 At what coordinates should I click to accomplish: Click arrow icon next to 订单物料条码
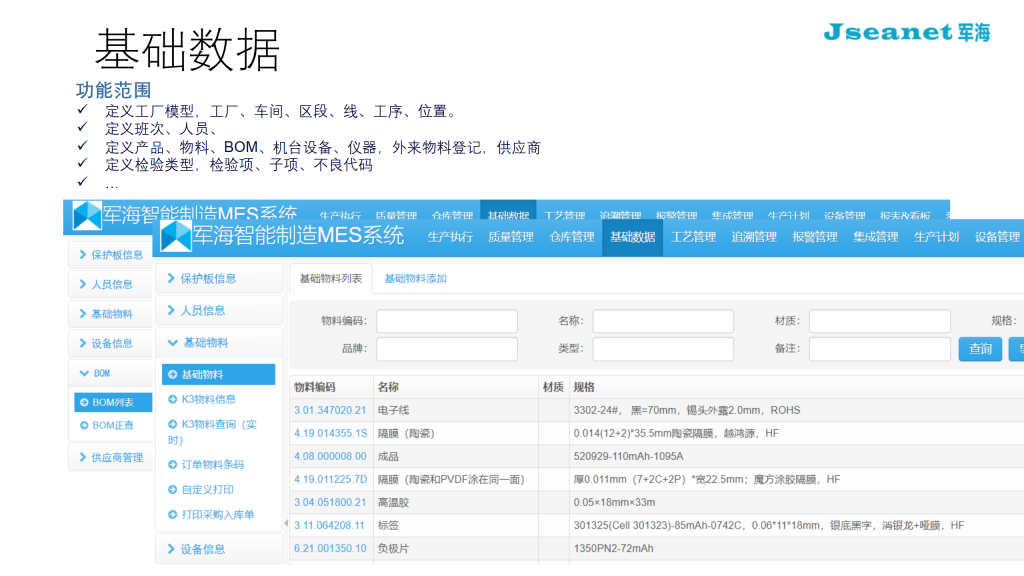tap(172, 464)
